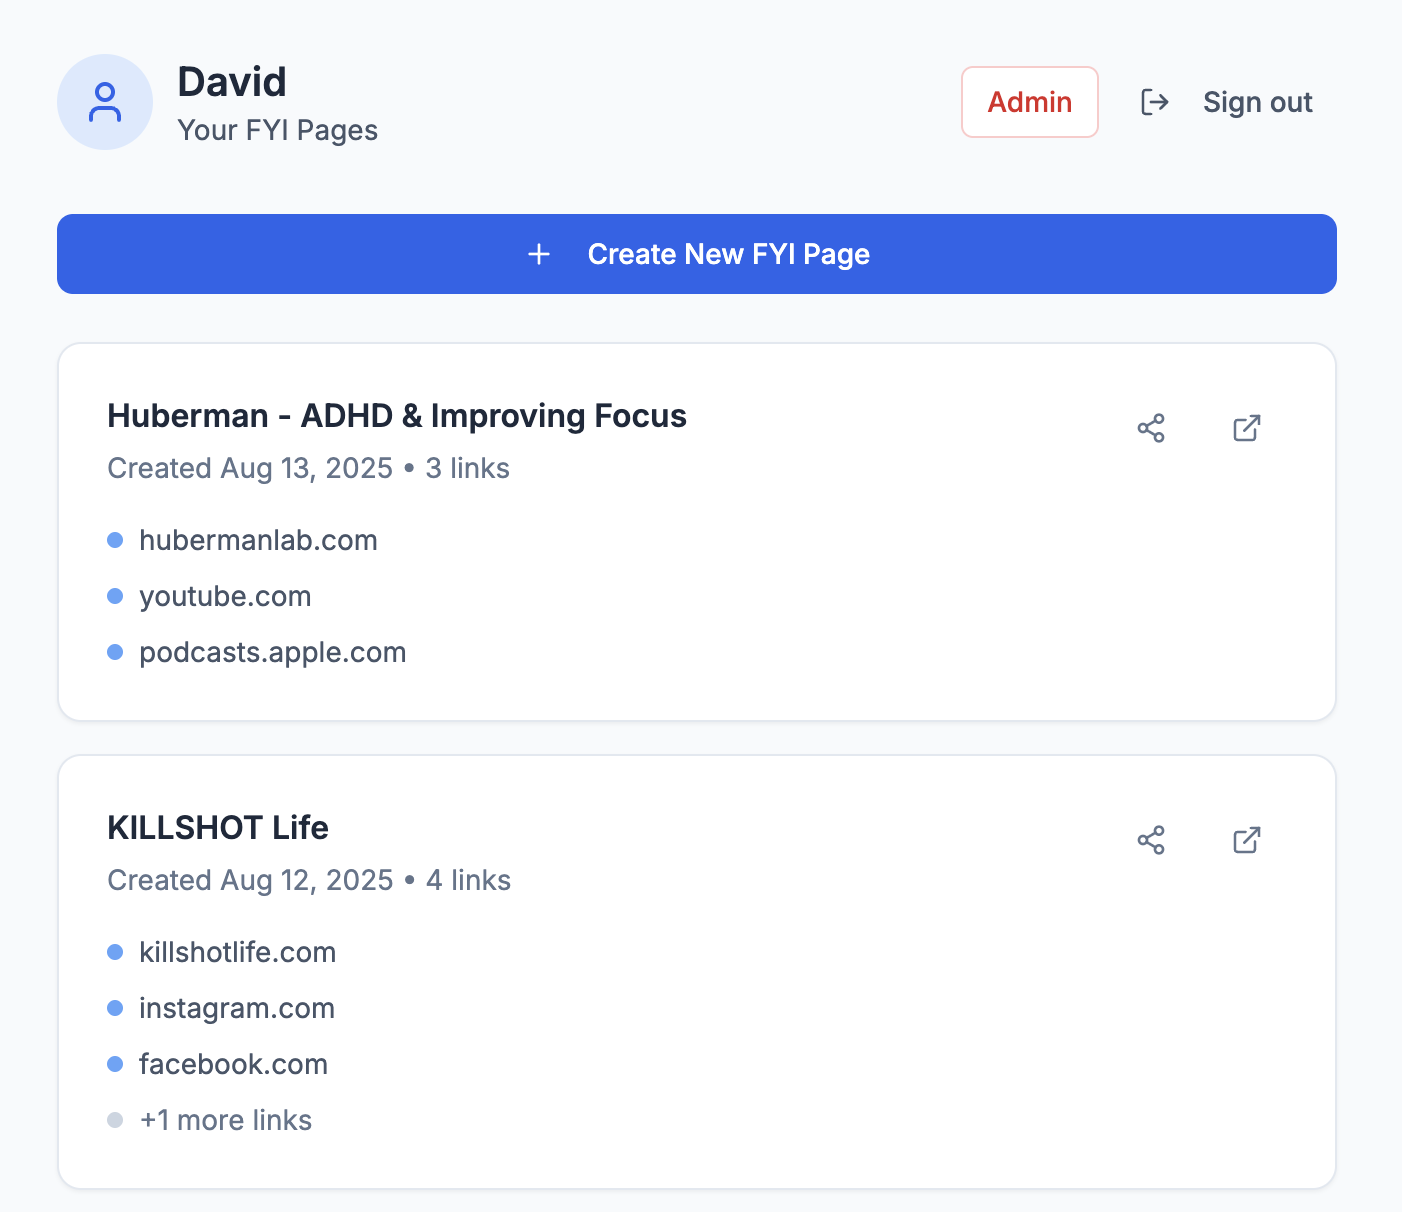Click David's profile avatar icon
1402x1212 pixels.
[x=105, y=102]
